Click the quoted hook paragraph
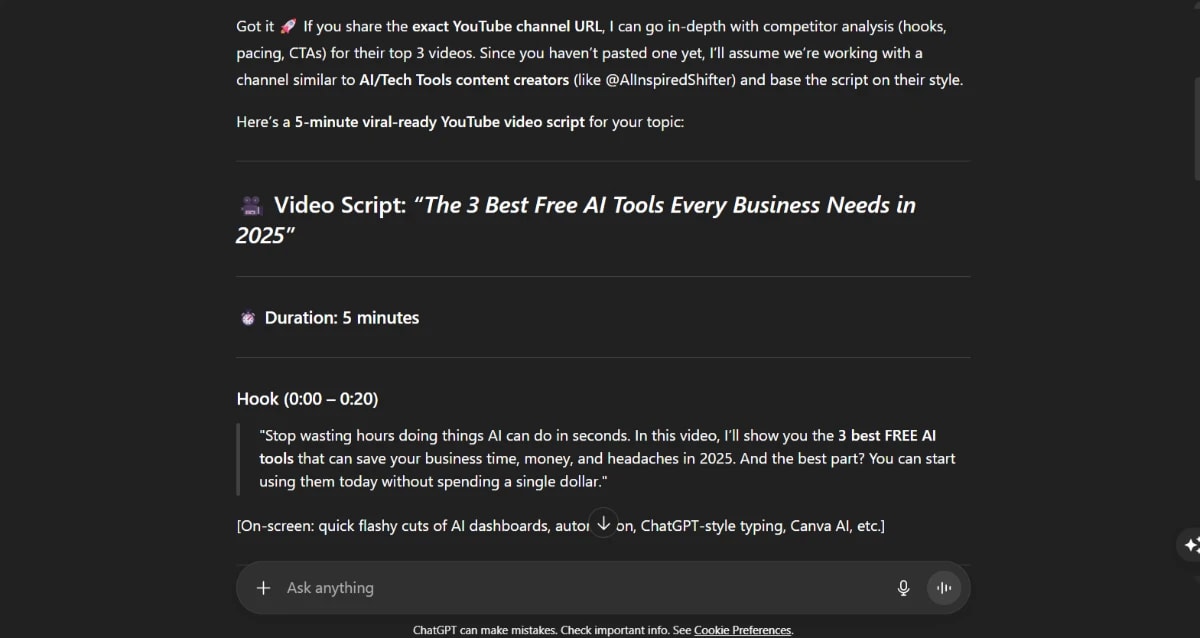The width and height of the screenshot is (1200, 638). [600, 458]
